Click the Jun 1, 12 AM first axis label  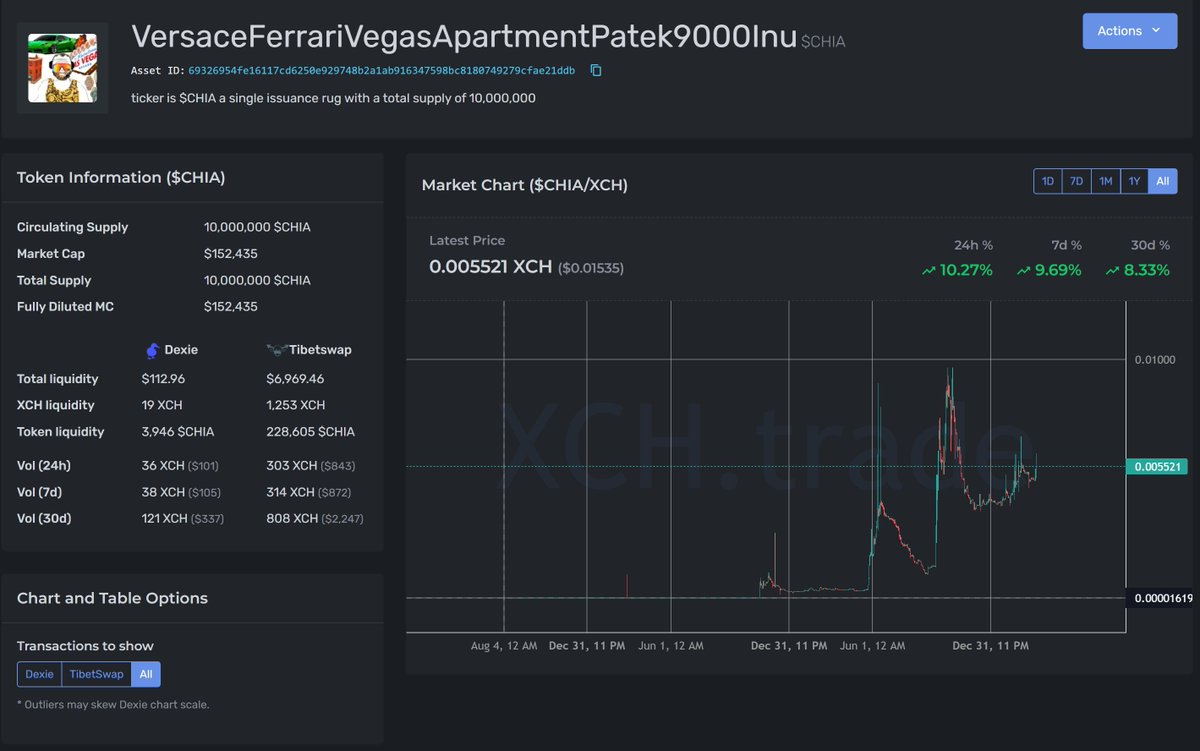(x=671, y=646)
